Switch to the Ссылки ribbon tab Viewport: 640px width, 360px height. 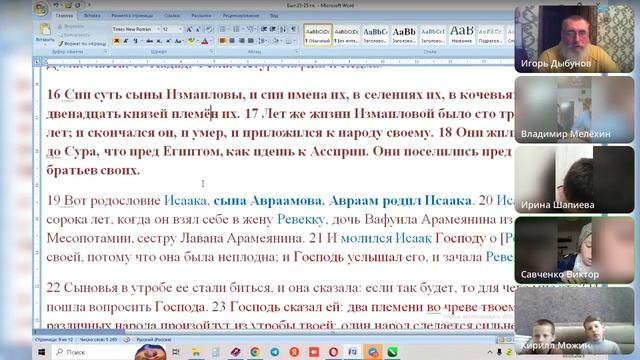coord(172,16)
